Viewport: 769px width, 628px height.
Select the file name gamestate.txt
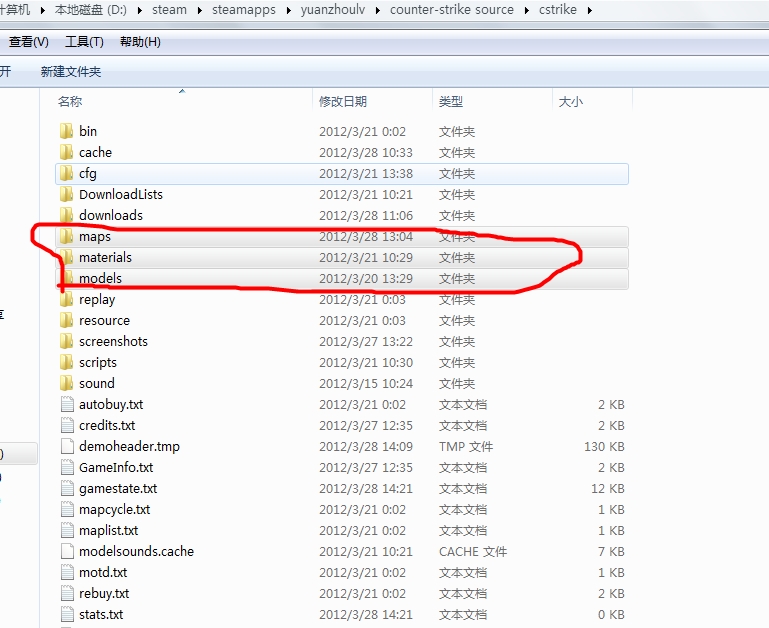pos(118,489)
